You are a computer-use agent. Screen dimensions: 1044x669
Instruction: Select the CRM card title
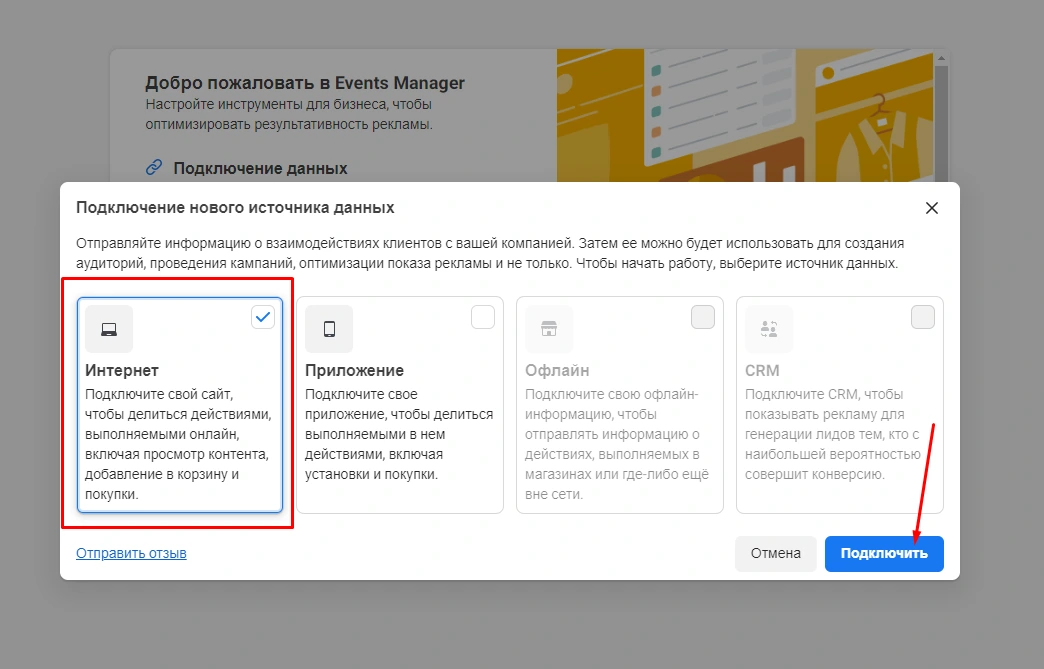coord(762,371)
